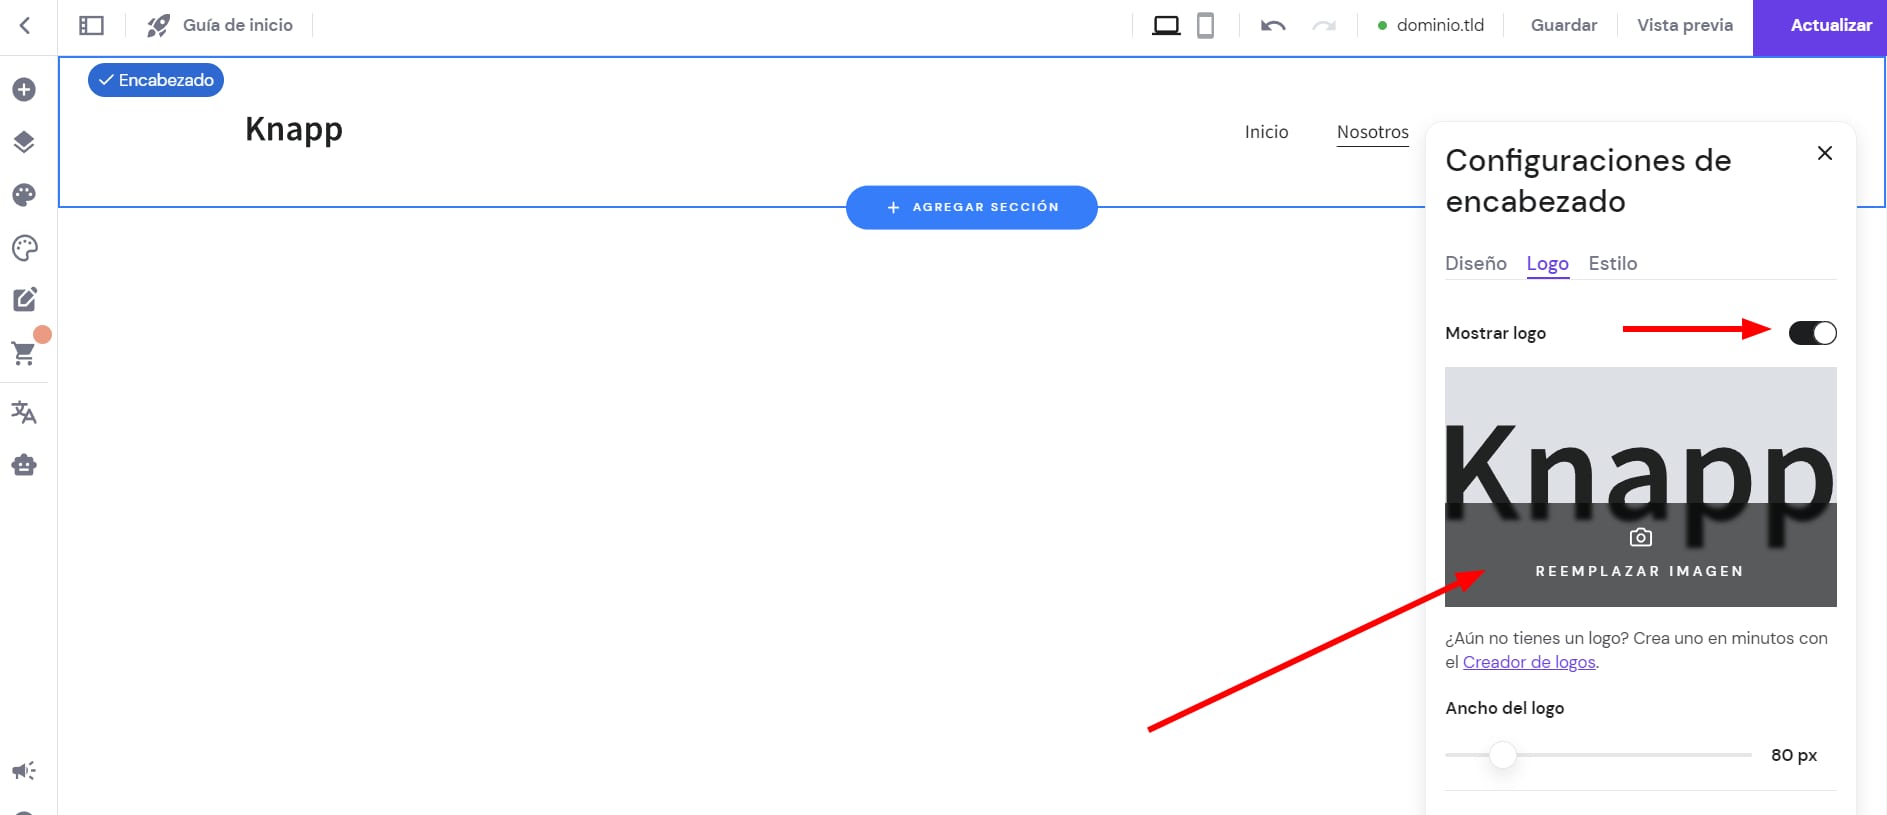Click the Agregar Sección button
Screen dimensions: 1887x815
[971, 207]
